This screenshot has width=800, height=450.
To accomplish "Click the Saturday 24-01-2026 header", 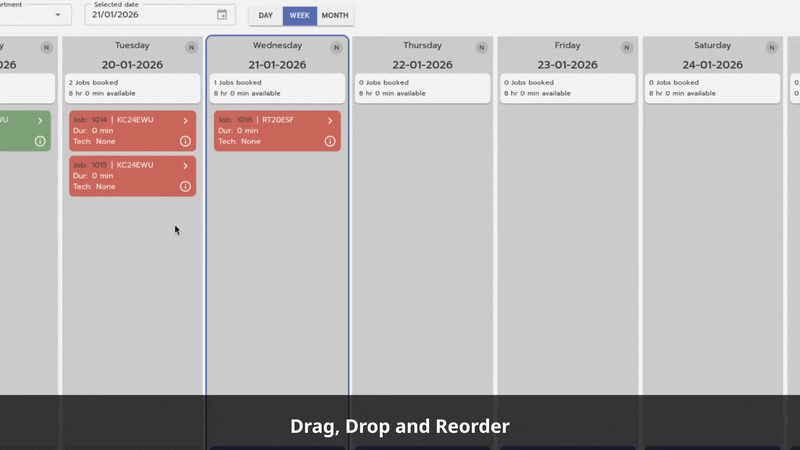I will (x=712, y=55).
